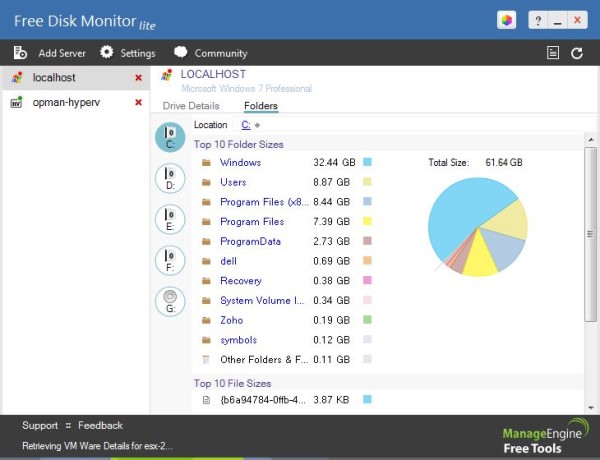
Task: Click Settings label in toolbar
Action: [x=138, y=53]
